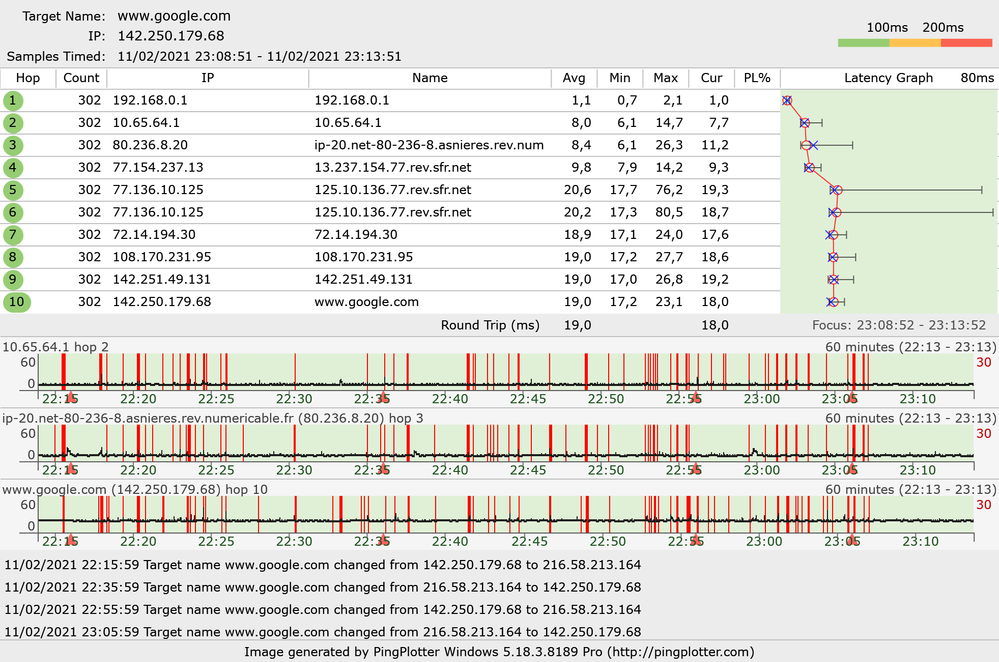
Task: Click the Latency Graph column header
Action: [x=888, y=78]
